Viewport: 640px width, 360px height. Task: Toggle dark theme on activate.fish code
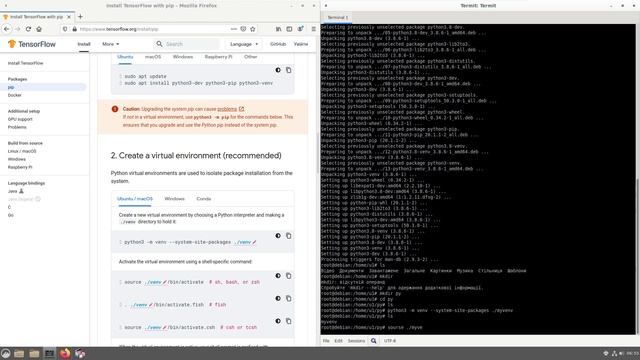coord(278,298)
